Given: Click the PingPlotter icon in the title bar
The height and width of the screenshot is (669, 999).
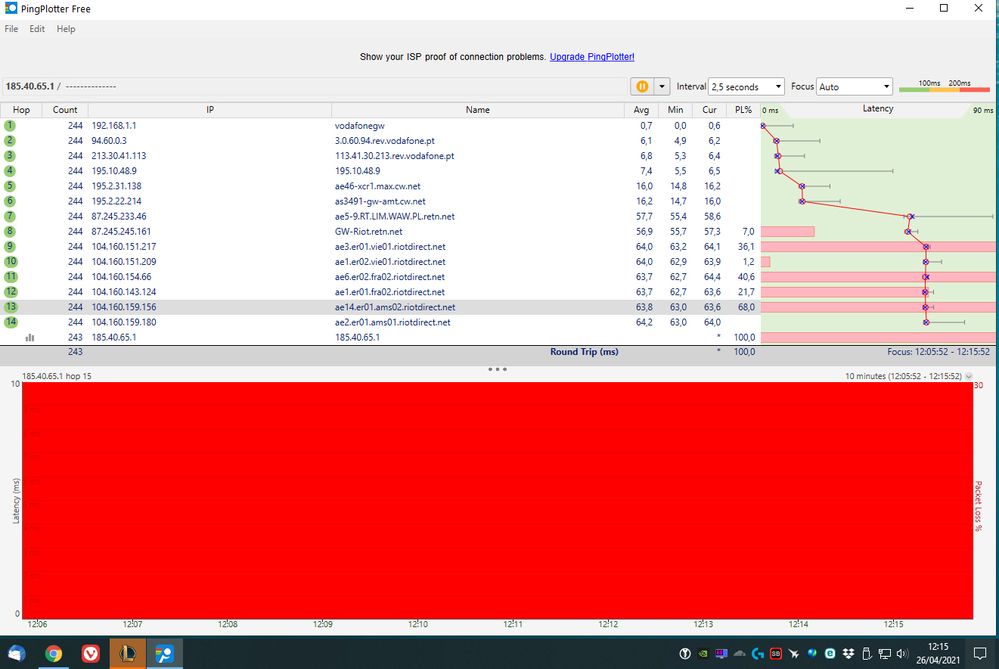Looking at the screenshot, I should 9,8.
